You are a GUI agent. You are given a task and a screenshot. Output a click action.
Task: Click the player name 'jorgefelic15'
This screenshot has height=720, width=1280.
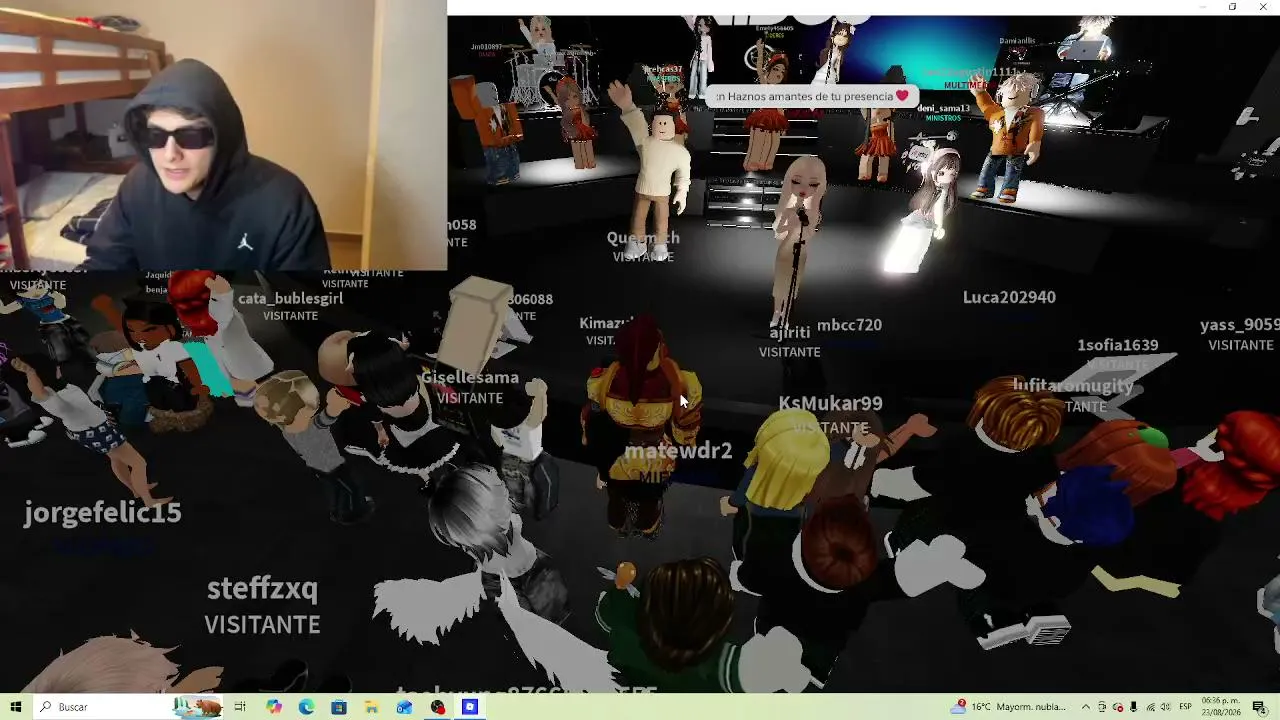point(103,513)
